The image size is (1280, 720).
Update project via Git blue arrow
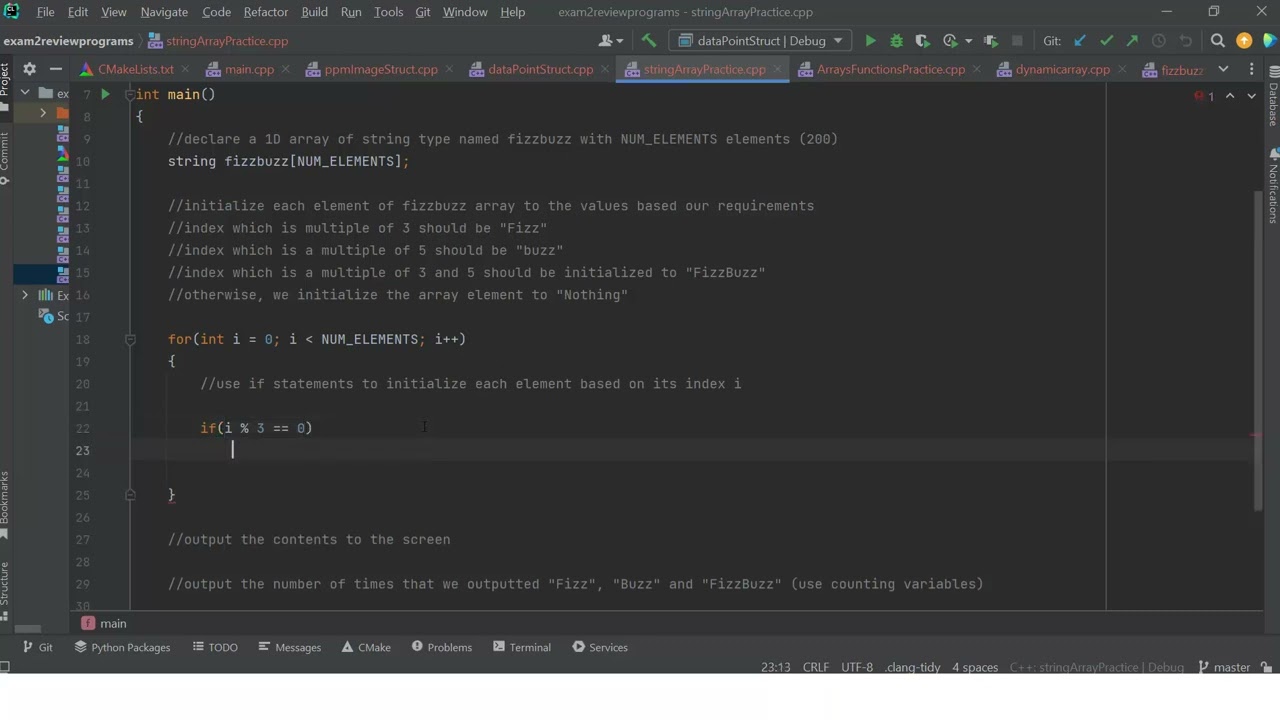tap(1080, 41)
